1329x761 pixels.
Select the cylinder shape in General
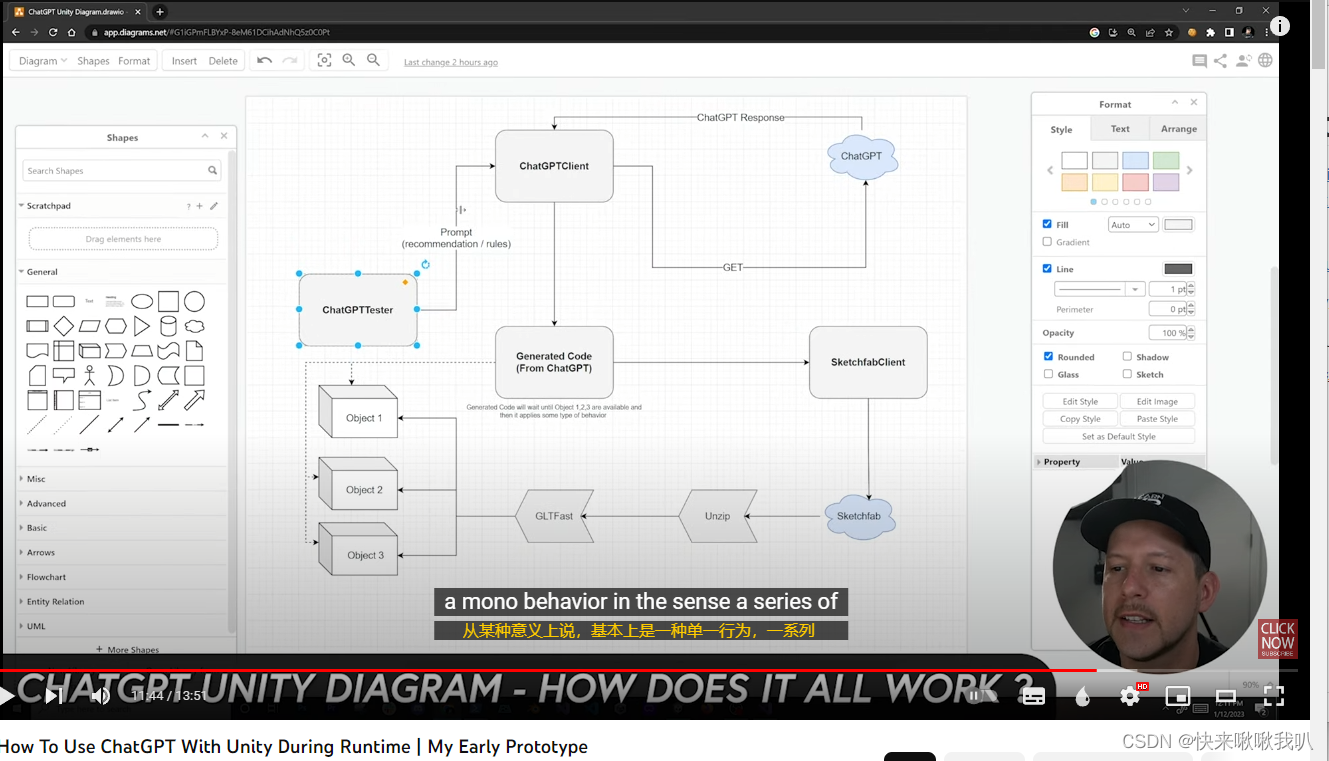point(168,326)
